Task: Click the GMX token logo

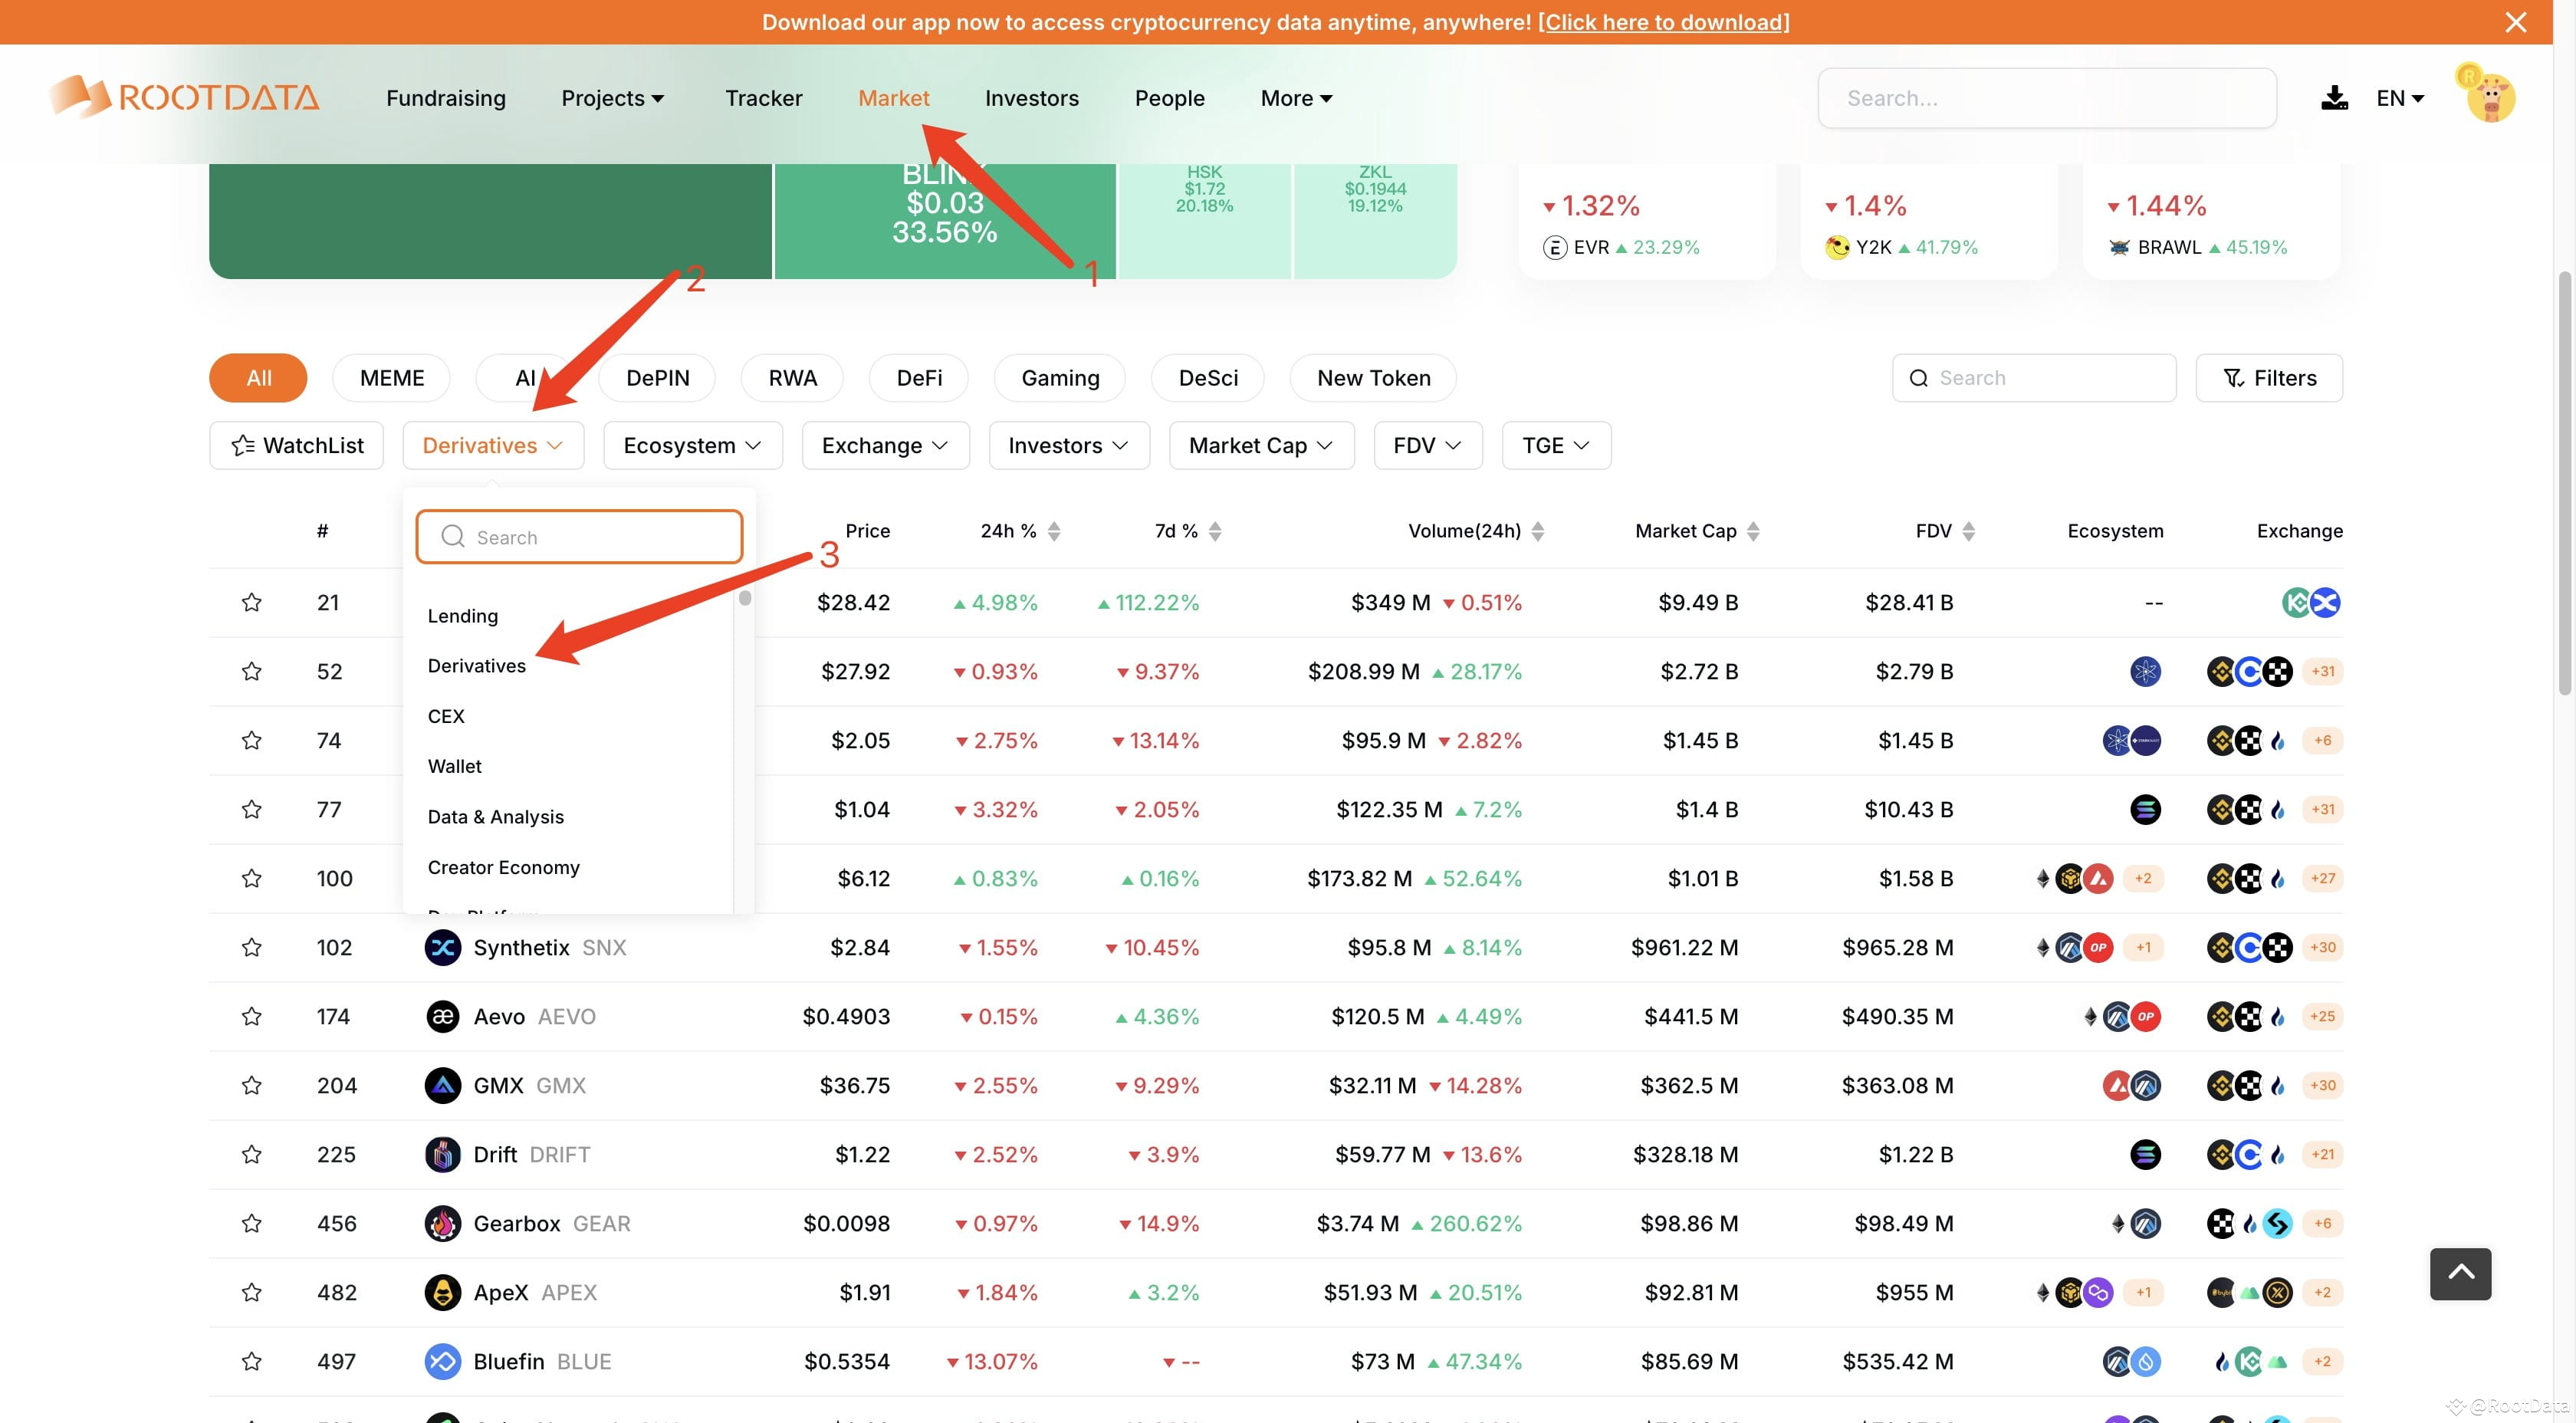Action: pos(442,1085)
